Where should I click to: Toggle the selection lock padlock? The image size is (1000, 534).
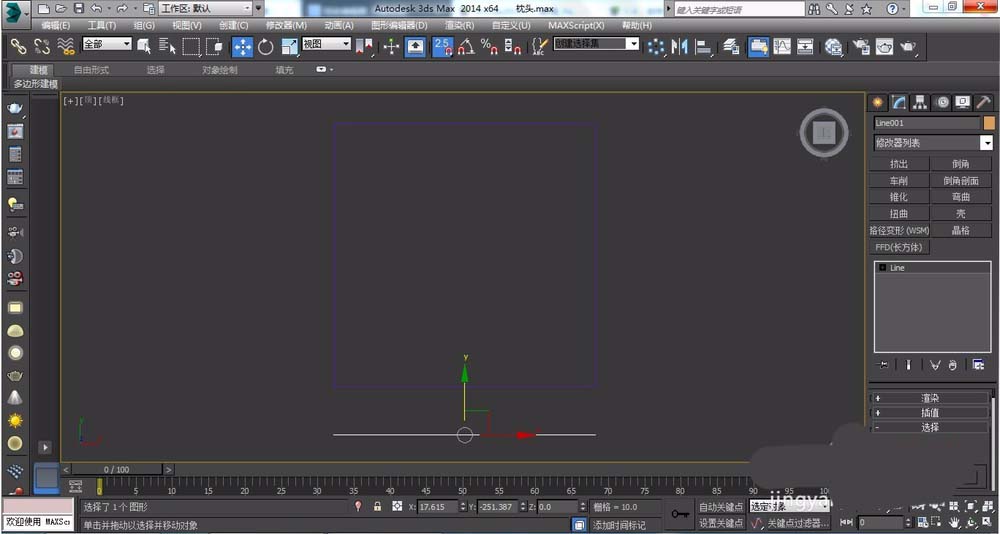tap(377, 507)
